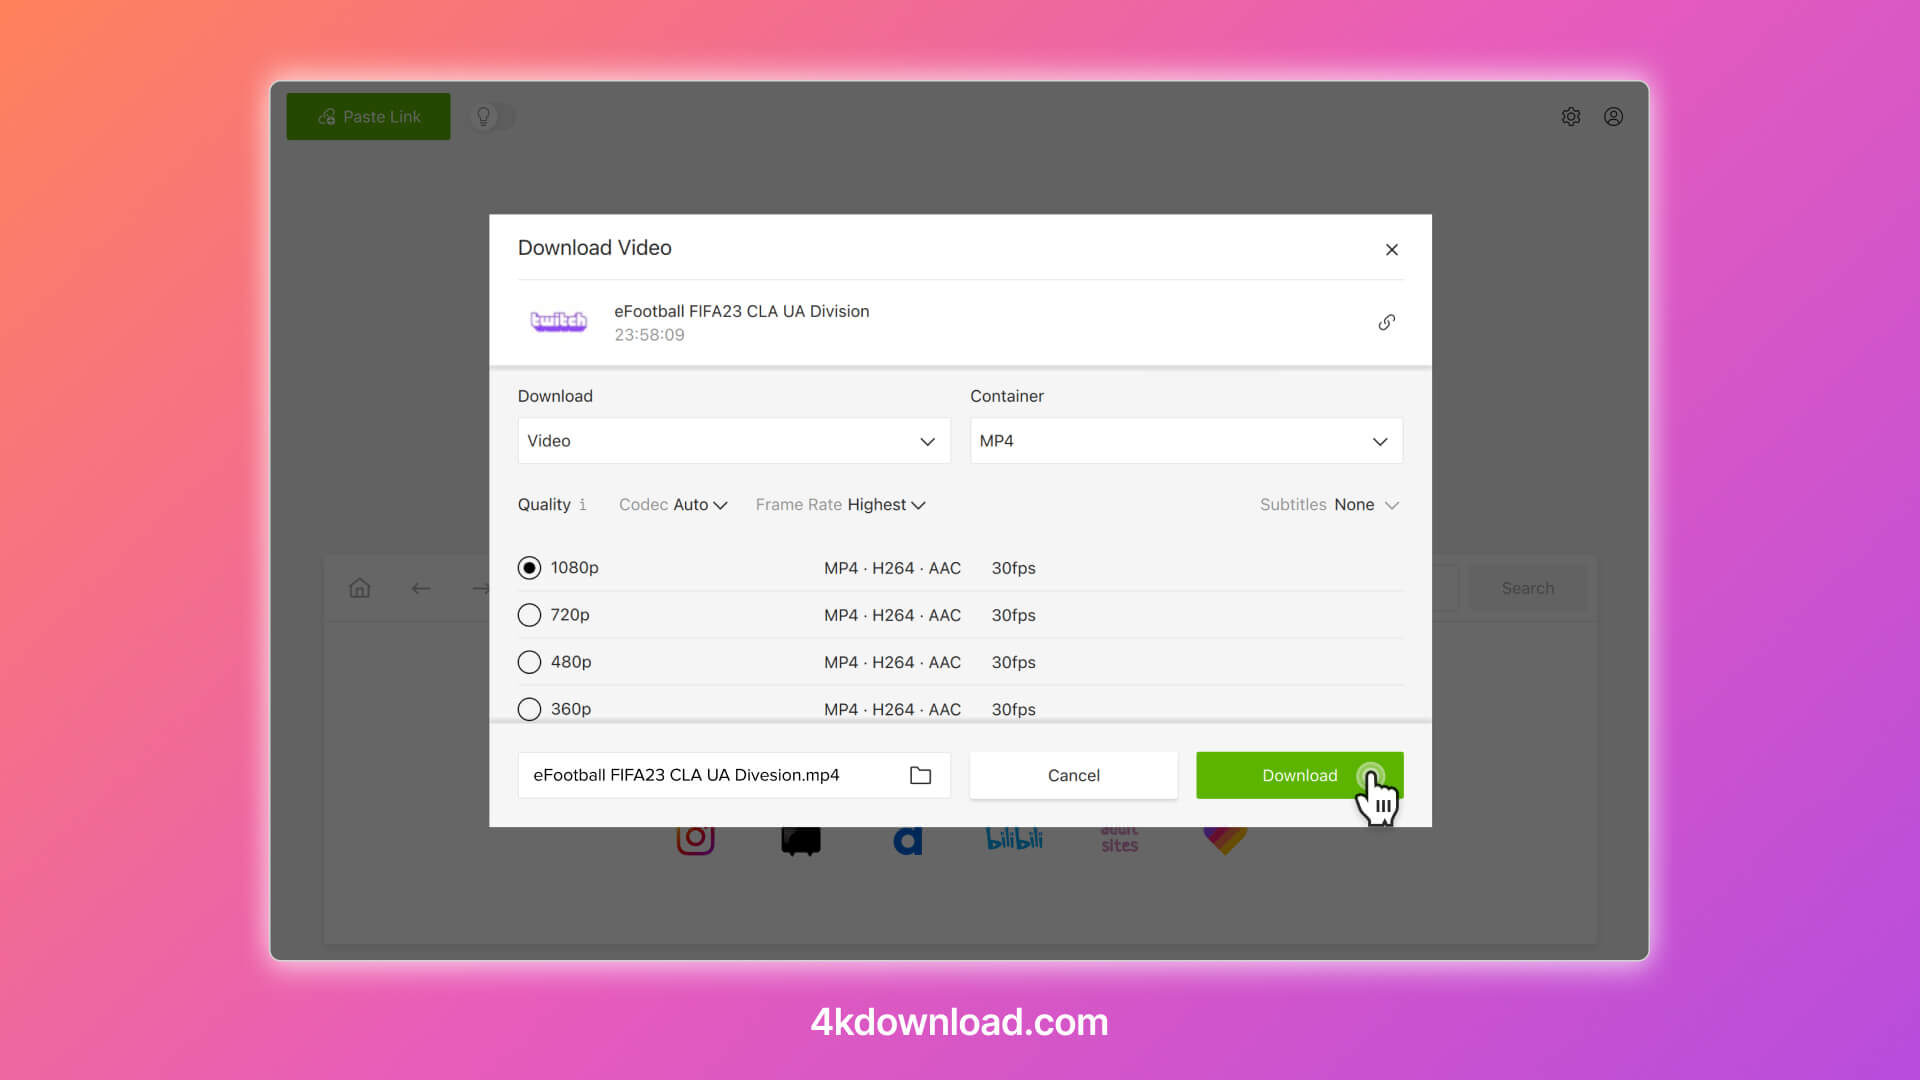Click the bilibili platform icon
Image resolution: width=1920 pixels, height=1080 pixels.
(x=1012, y=840)
